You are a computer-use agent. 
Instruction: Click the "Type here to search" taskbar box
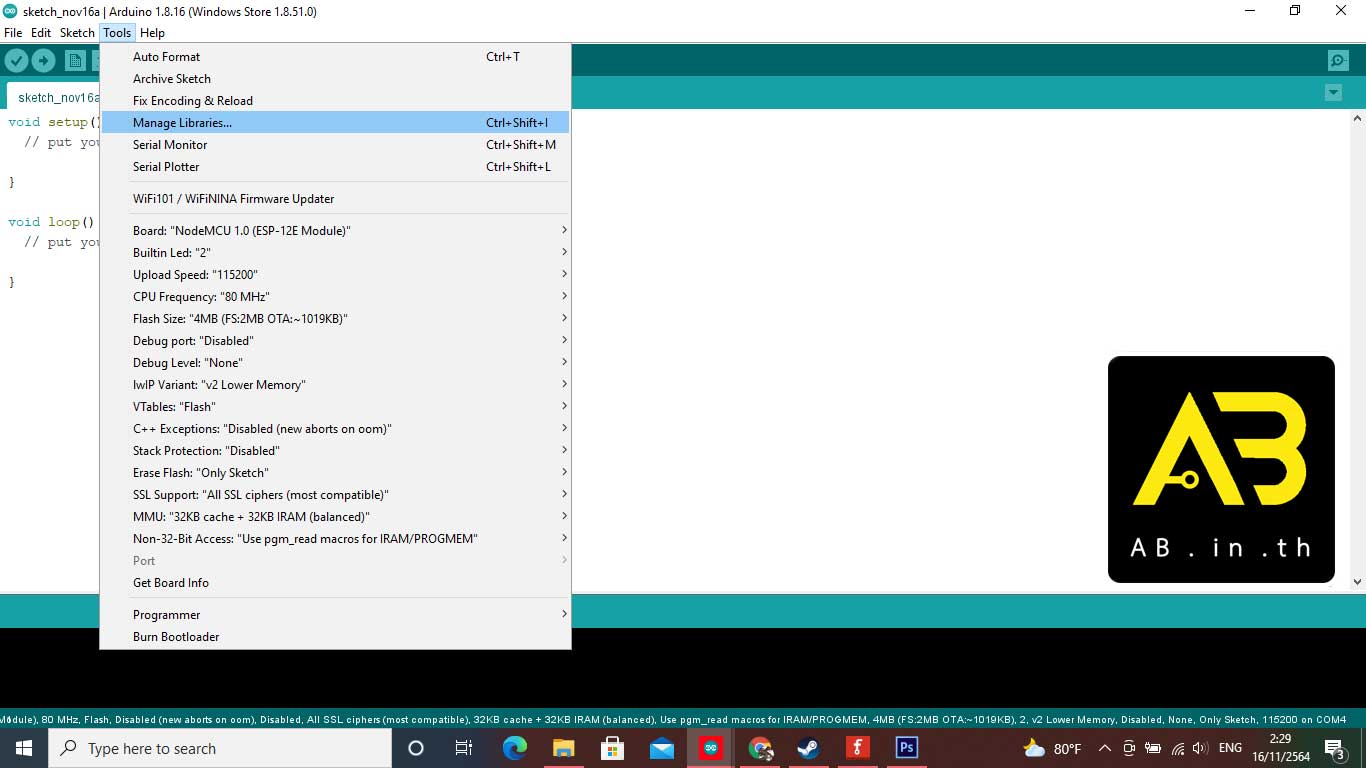coord(220,748)
